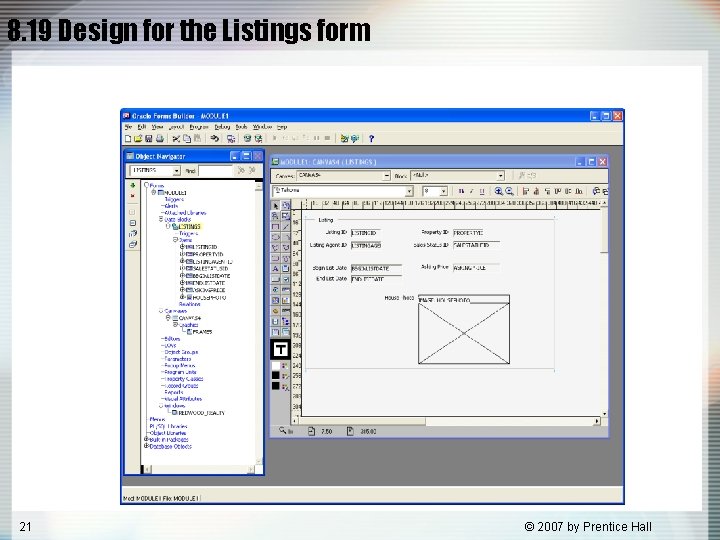Viewport: 720px width, 540px height.
Task: Select the Line drawing tool
Action: (286, 226)
